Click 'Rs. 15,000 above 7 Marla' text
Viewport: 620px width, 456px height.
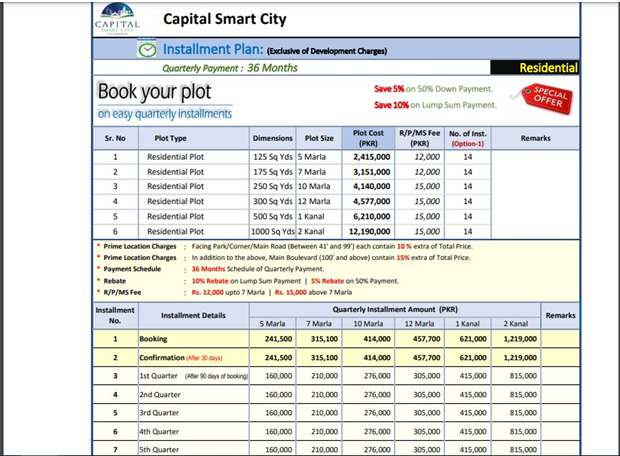tap(313, 293)
